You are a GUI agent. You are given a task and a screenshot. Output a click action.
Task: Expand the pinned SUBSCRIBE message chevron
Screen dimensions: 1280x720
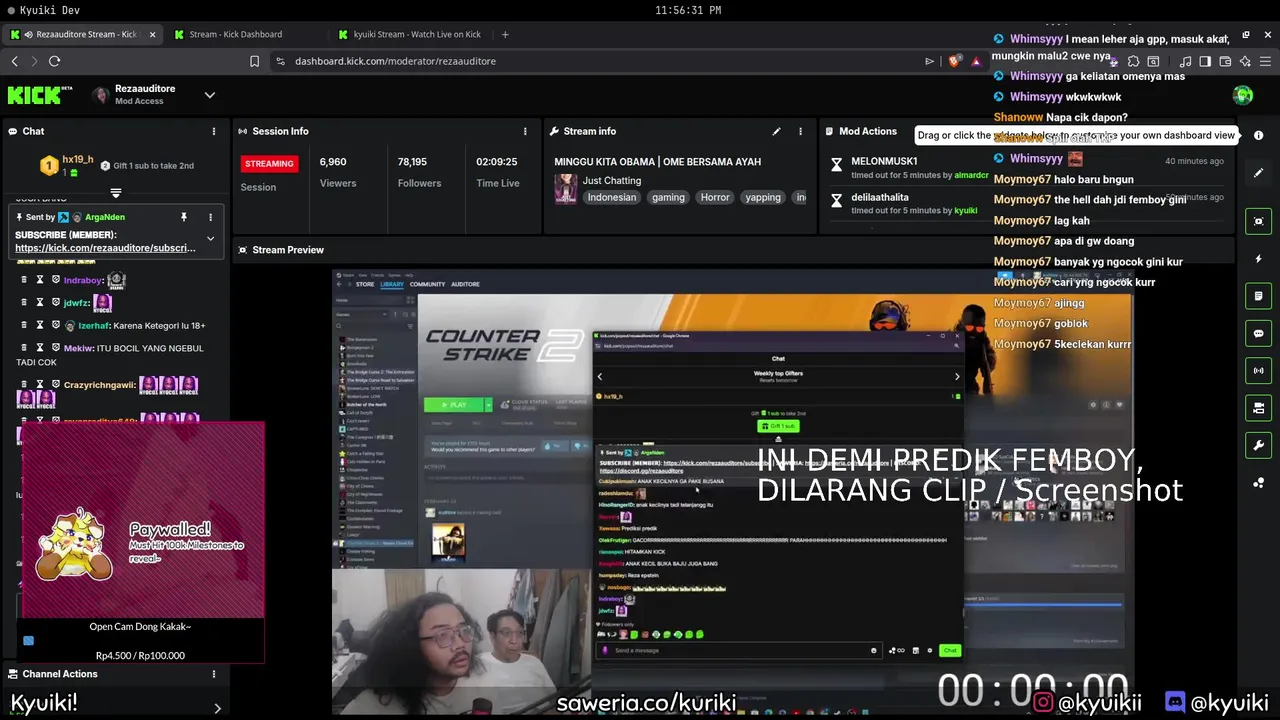coord(210,239)
